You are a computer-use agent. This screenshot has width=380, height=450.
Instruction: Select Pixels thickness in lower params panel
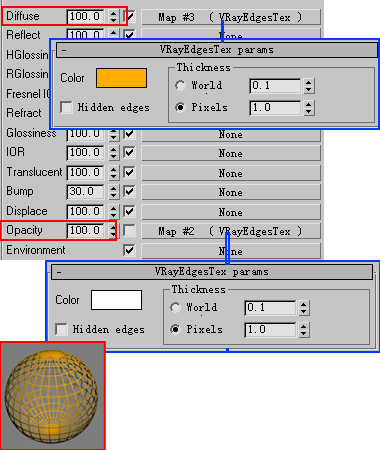tap(175, 329)
